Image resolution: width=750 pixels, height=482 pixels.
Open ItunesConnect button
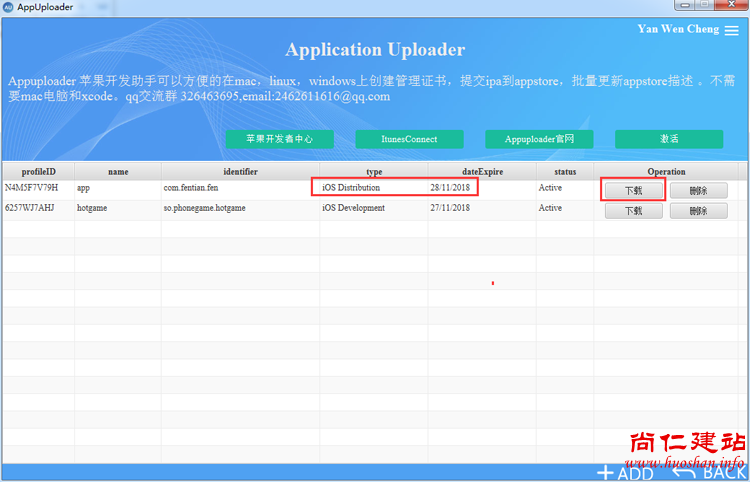(409, 139)
